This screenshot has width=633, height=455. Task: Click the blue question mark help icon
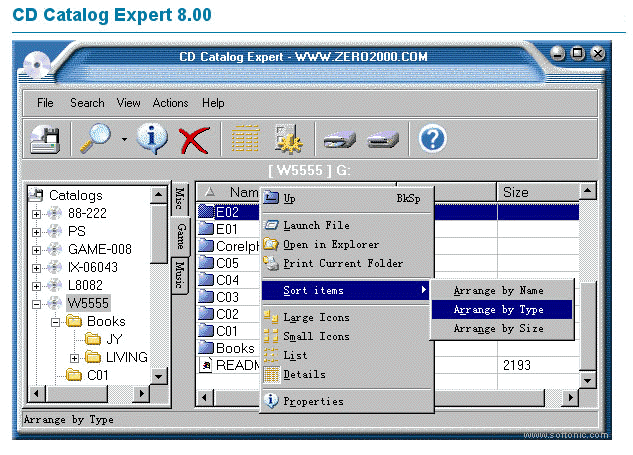[432, 139]
